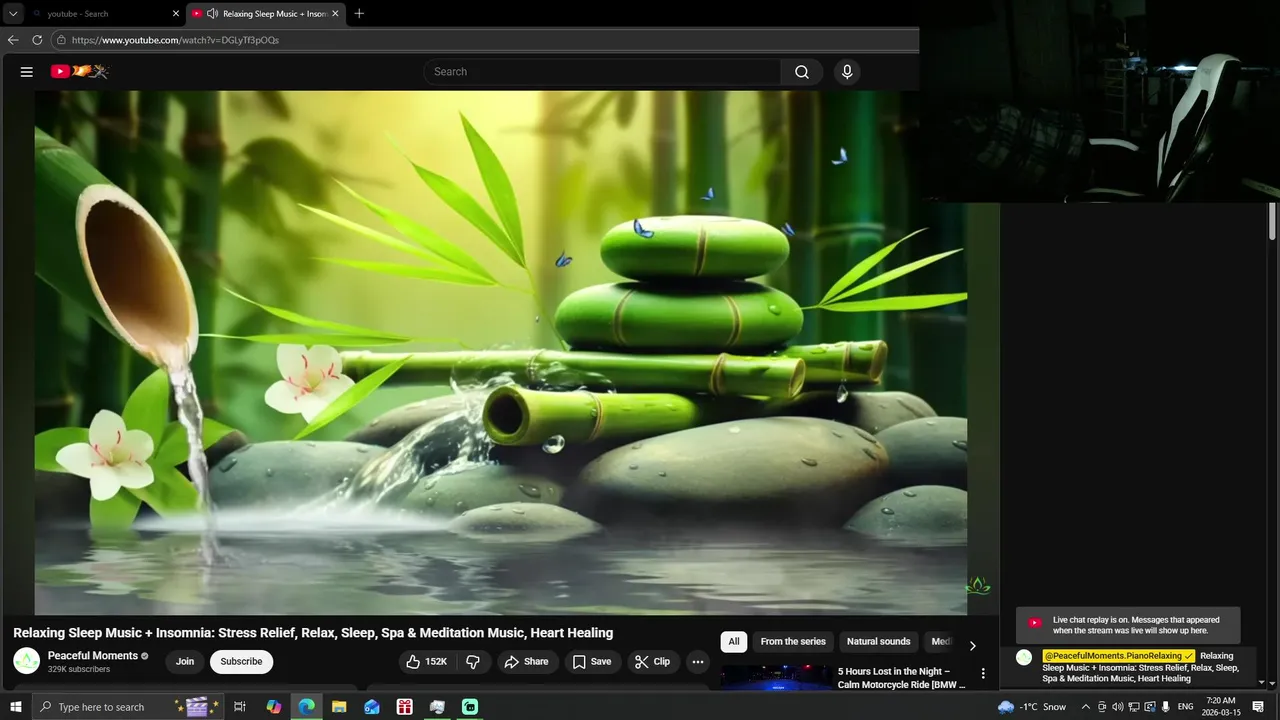The image size is (1280, 720).
Task: Create a Clip of the video
Action: pos(652,662)
